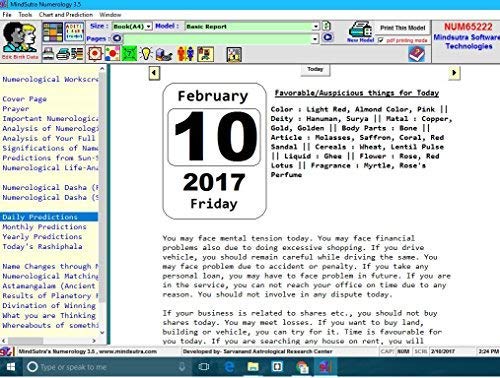
Task: Click the colored grid chart icon
Action: point(52,32)
